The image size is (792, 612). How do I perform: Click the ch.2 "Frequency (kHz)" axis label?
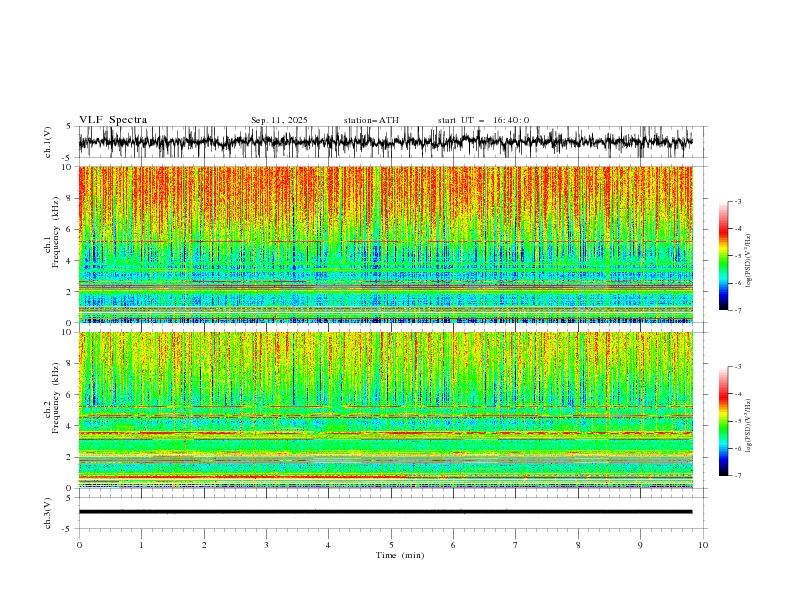tap(56, 398)
